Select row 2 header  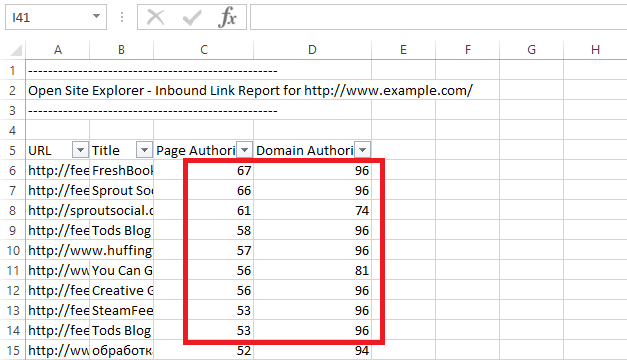13,90
